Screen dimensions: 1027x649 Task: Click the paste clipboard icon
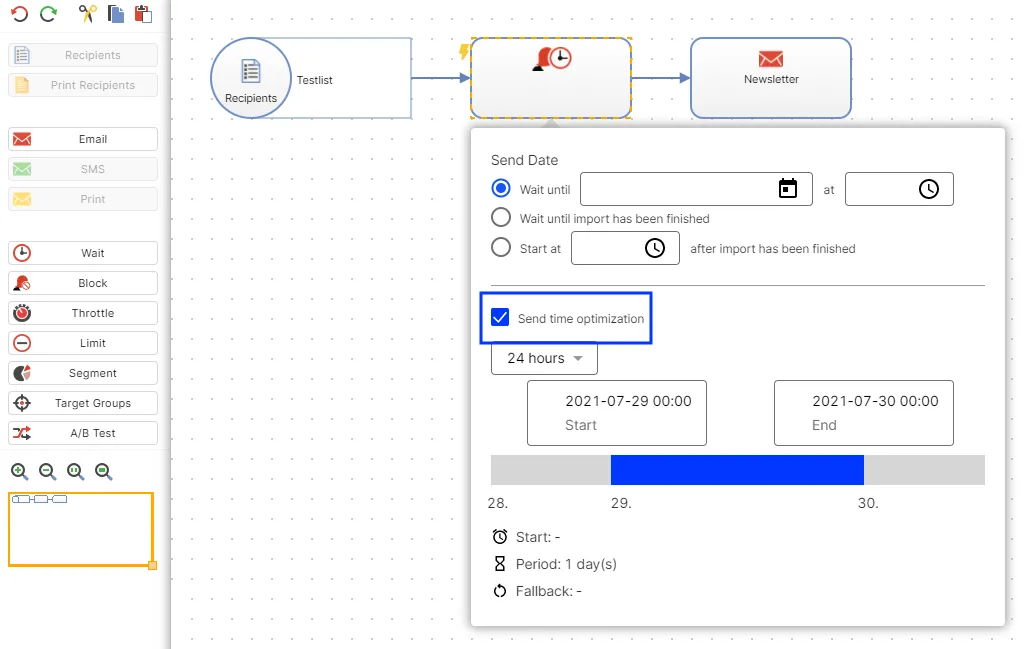[x=143, y=14]
